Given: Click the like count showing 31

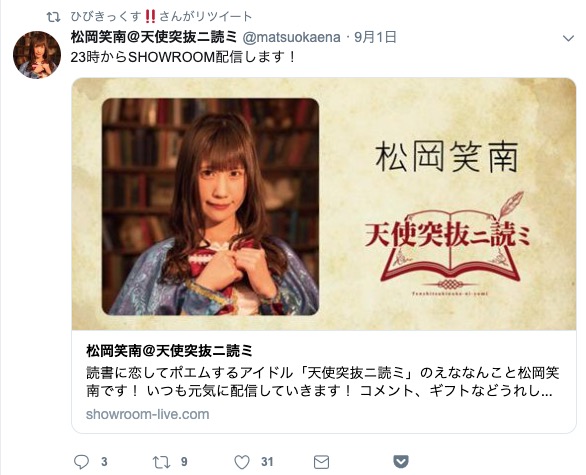Looking at the screenshot, I should coord(267,462).
